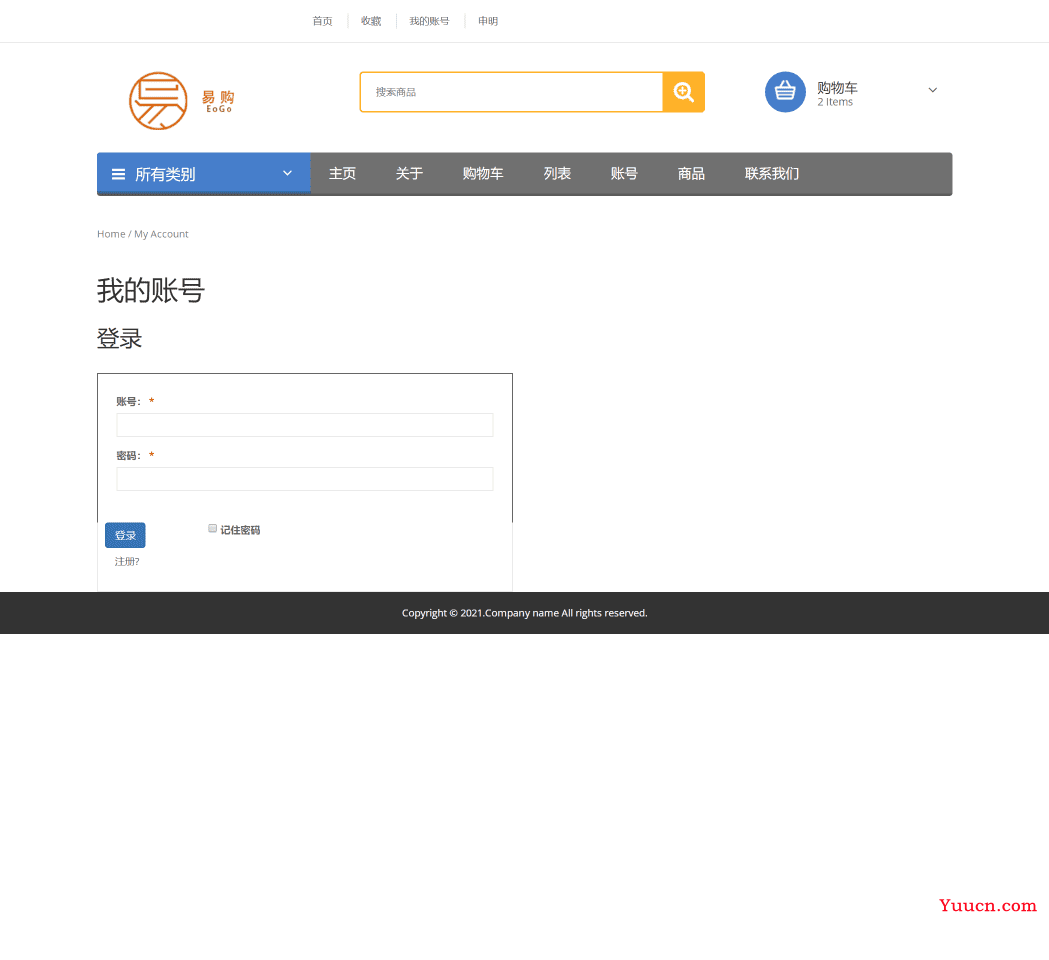The width and height of the screenshot is (1049, 960).
Task: Open the blue shopping basket icon
Action: pyautogui.click(x=785, y=92)
